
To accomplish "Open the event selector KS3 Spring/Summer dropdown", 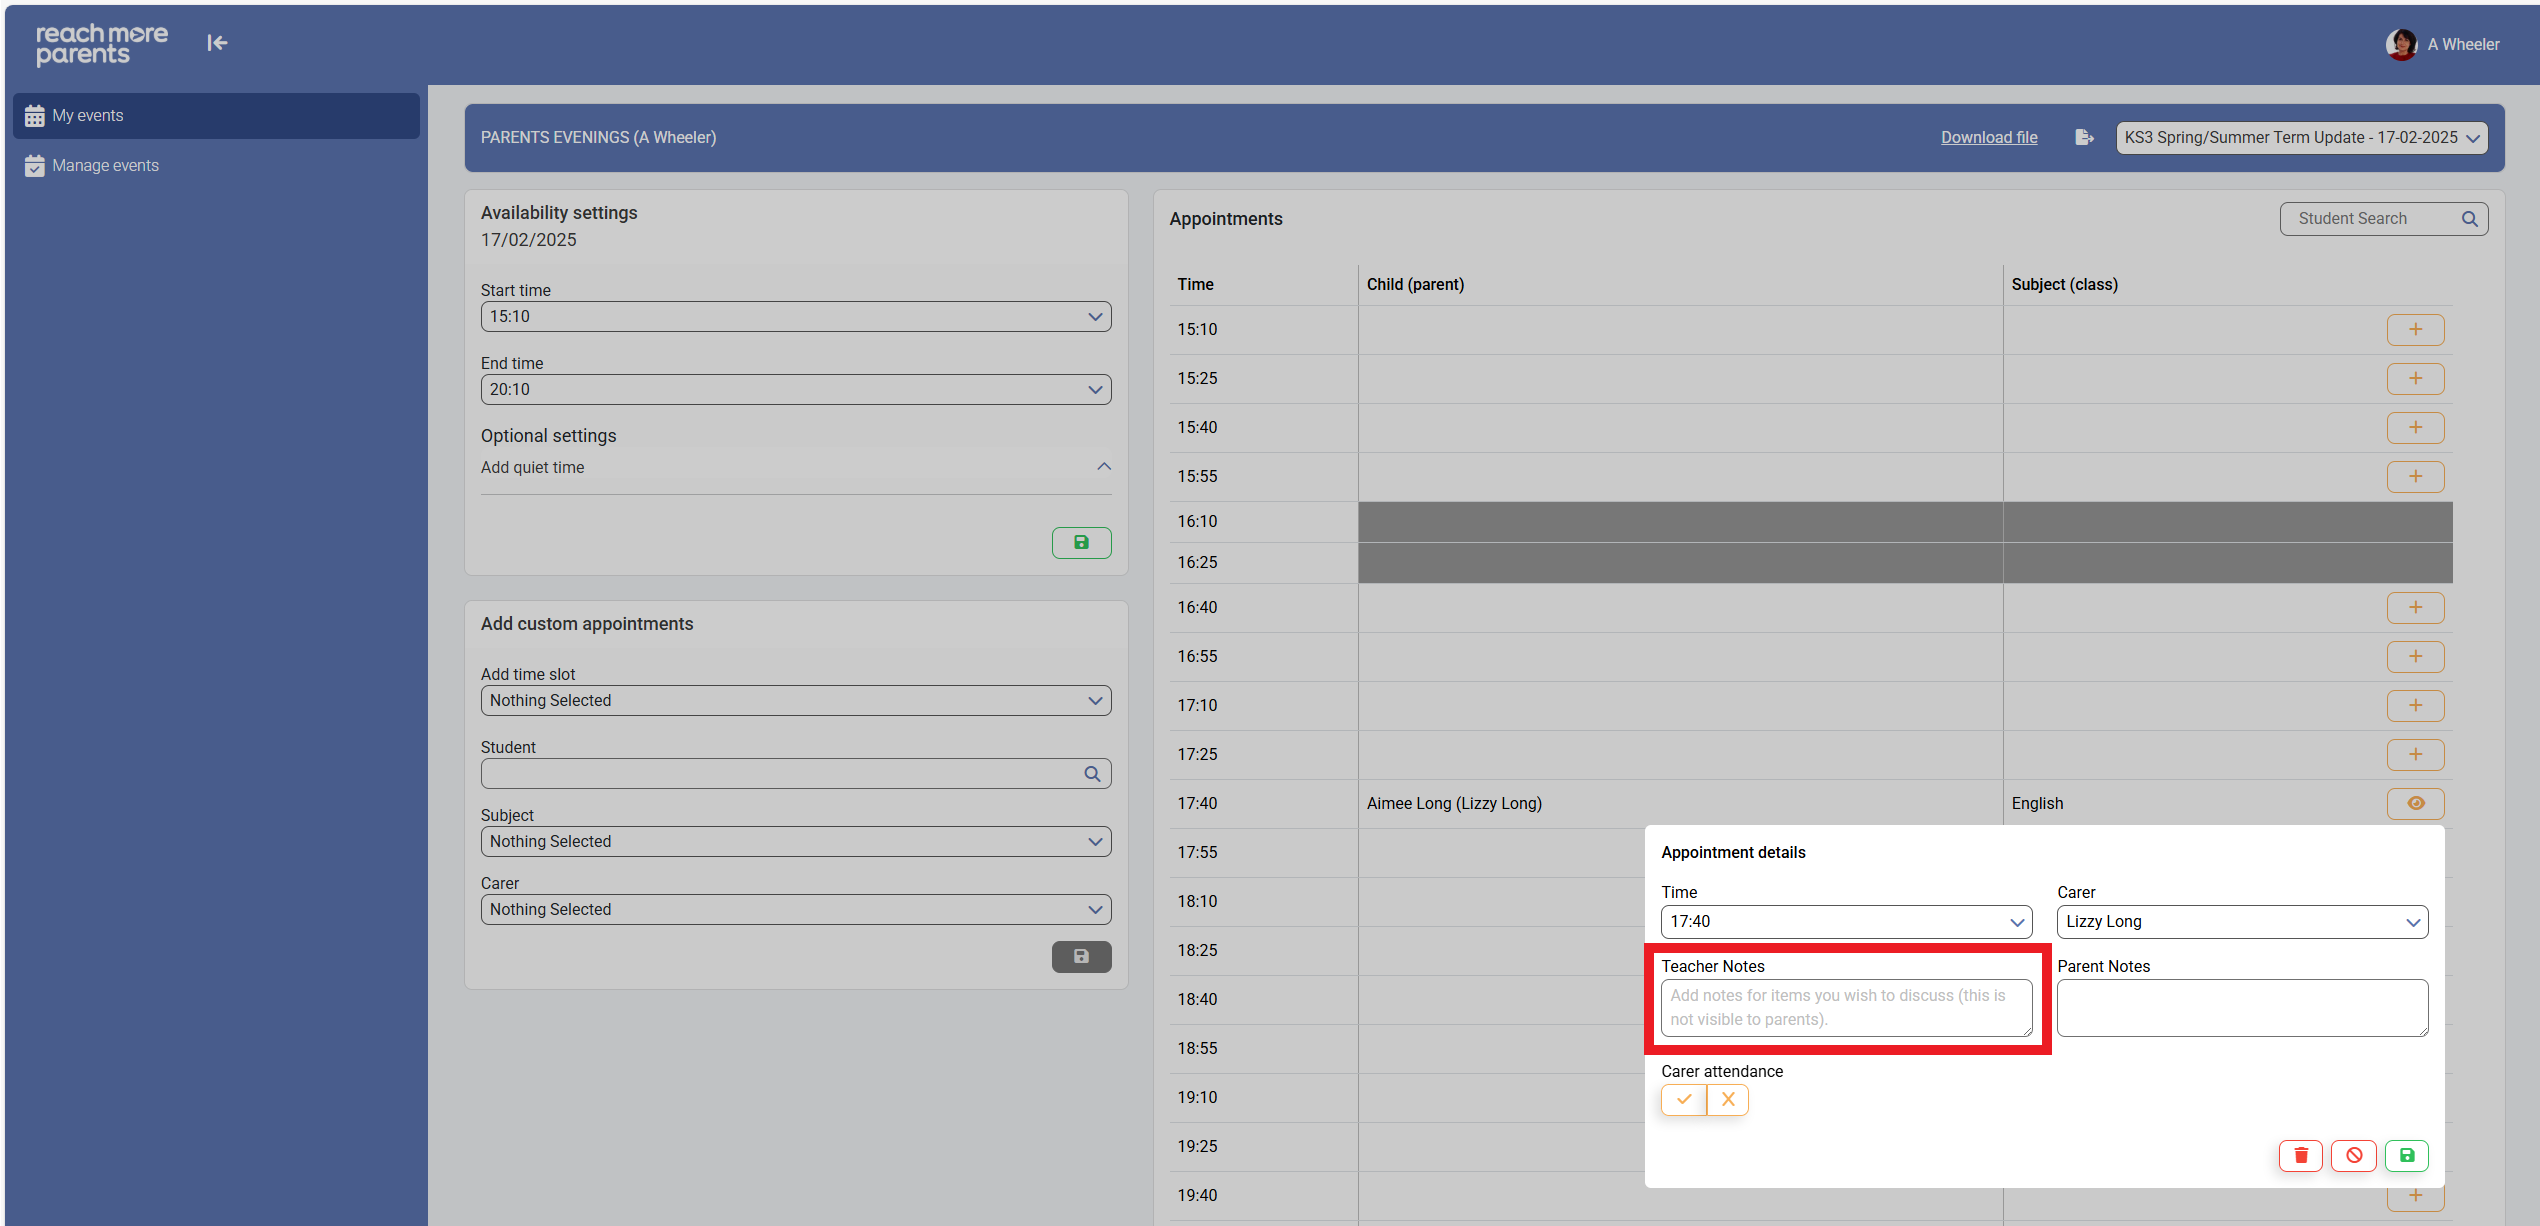I will [x=2301, y=138].
